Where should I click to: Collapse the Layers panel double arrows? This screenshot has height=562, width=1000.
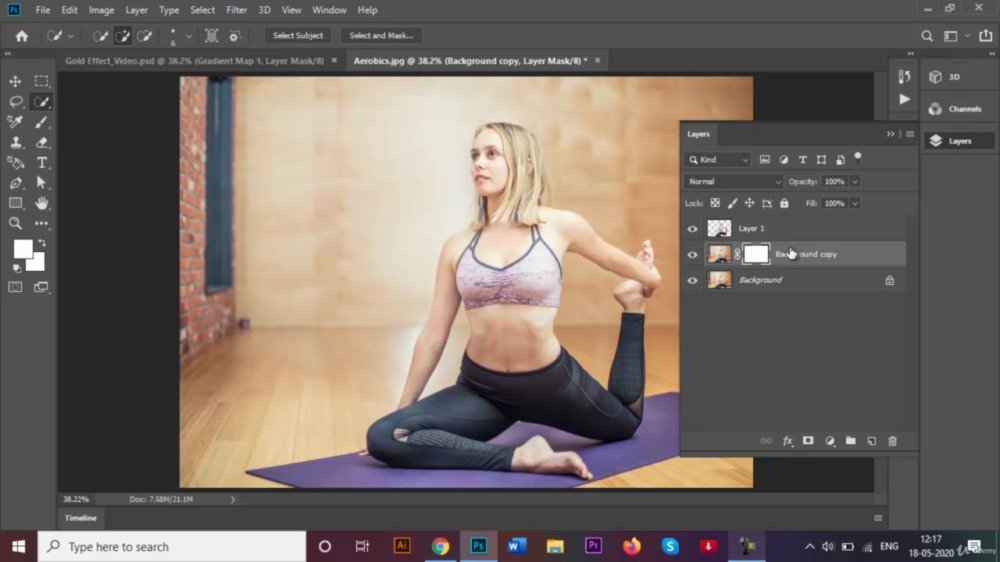coord(890,134)
